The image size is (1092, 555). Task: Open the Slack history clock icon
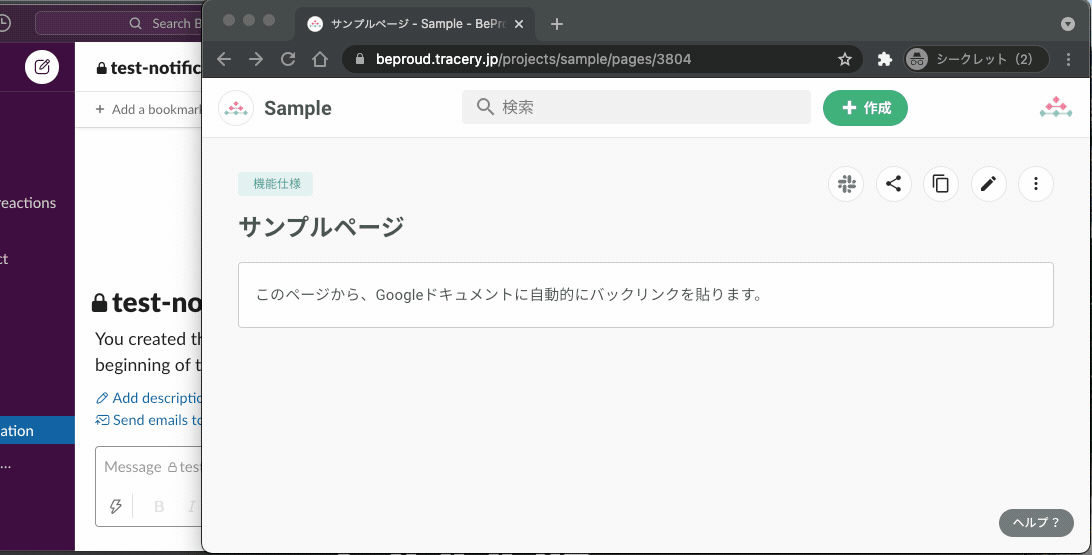click(x=4, y=23)
